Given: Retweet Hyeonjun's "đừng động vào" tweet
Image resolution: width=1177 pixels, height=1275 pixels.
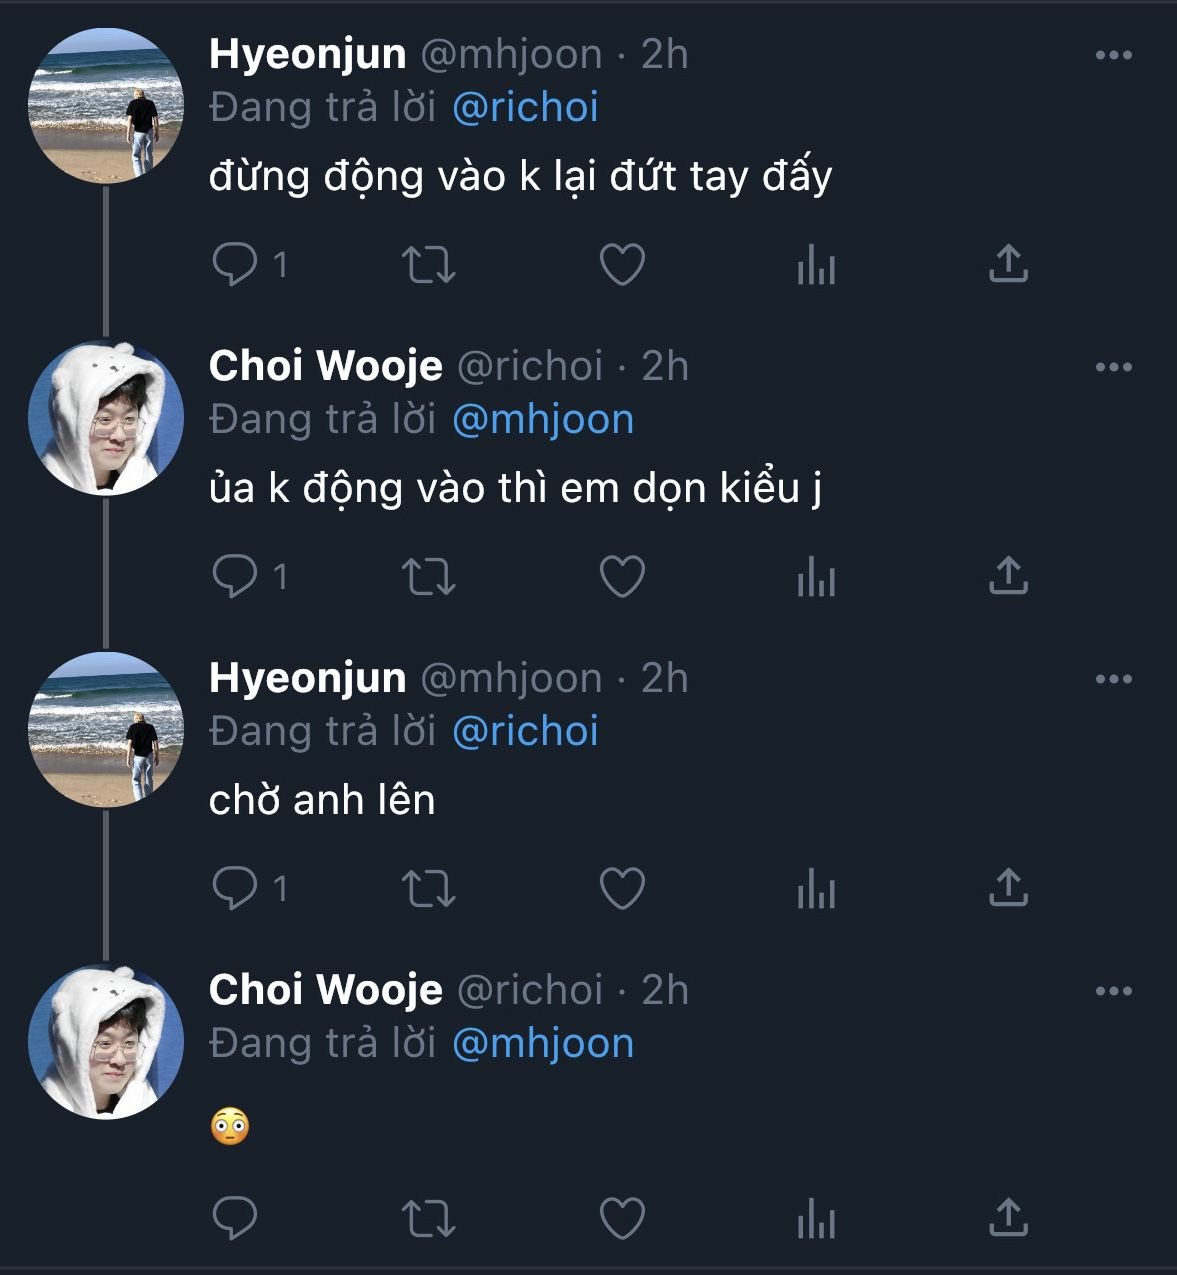Looking at the screenshot, I should click(428, 265).
